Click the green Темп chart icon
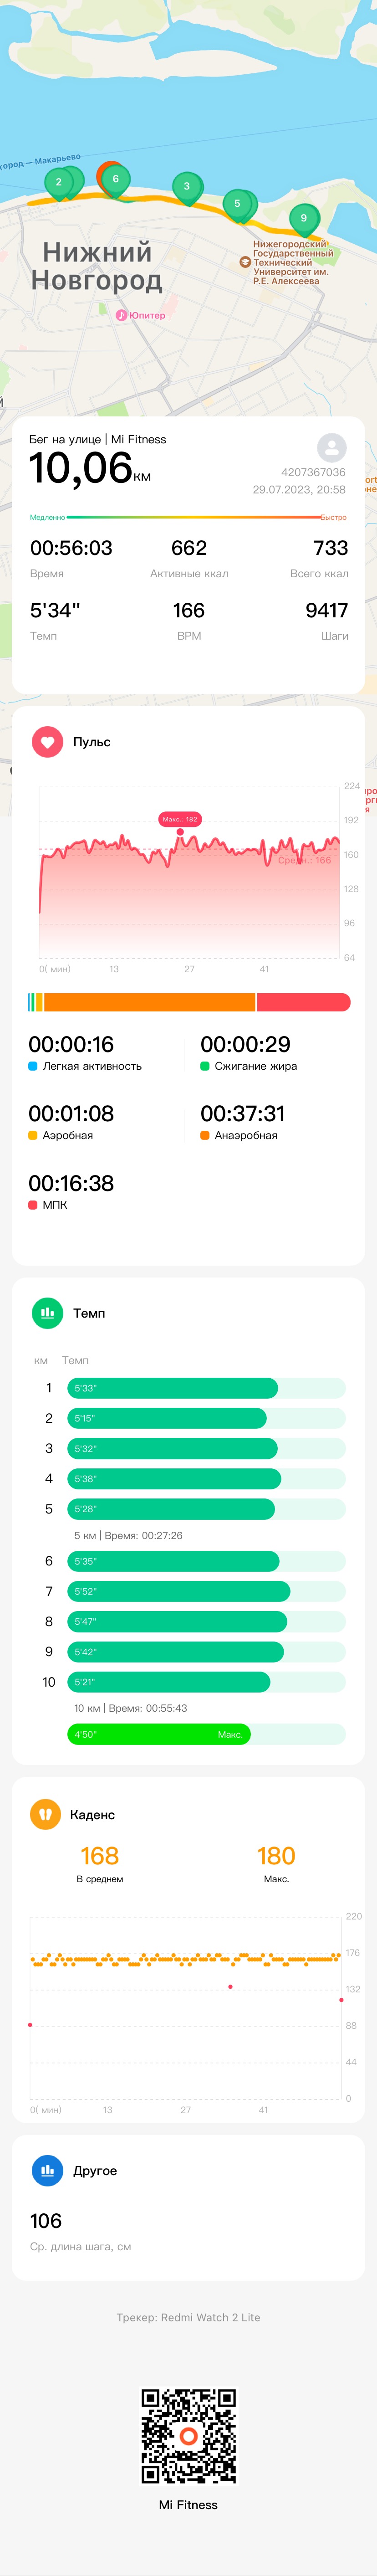The image size is (377, 2576). [47, 1312]
